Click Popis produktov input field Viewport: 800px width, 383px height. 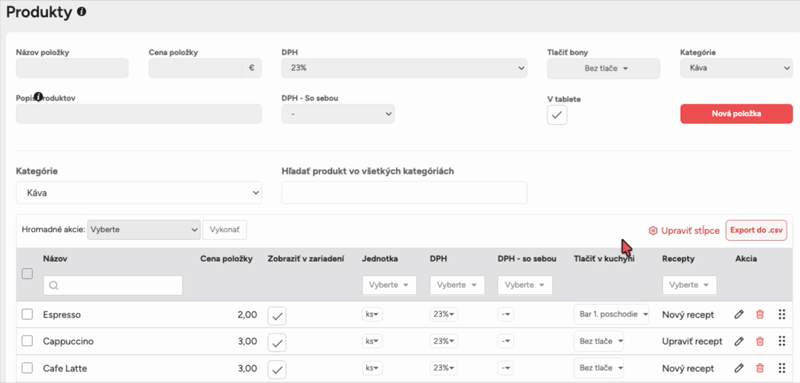coord(139,114)
